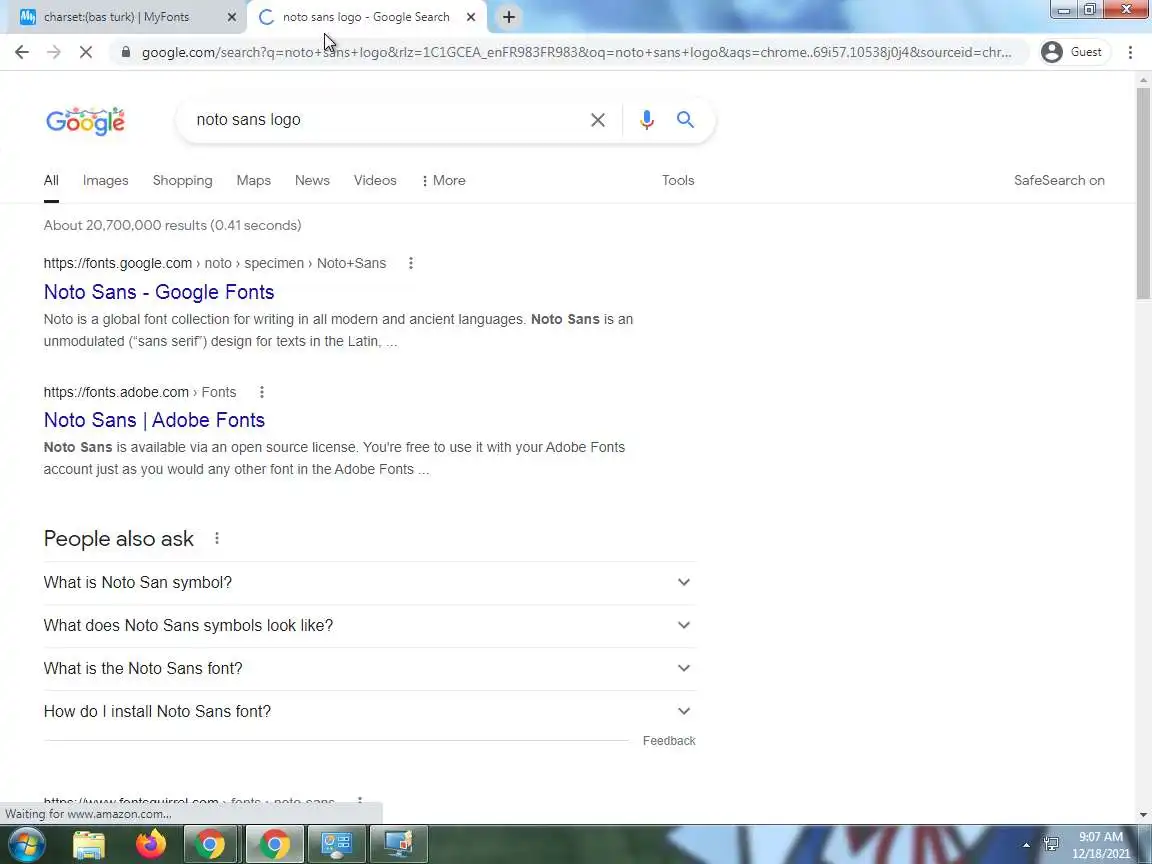Close the noto sans logo Google Search tab
Viewport: 1152px width, 864px height.
[x=471, y=17]
